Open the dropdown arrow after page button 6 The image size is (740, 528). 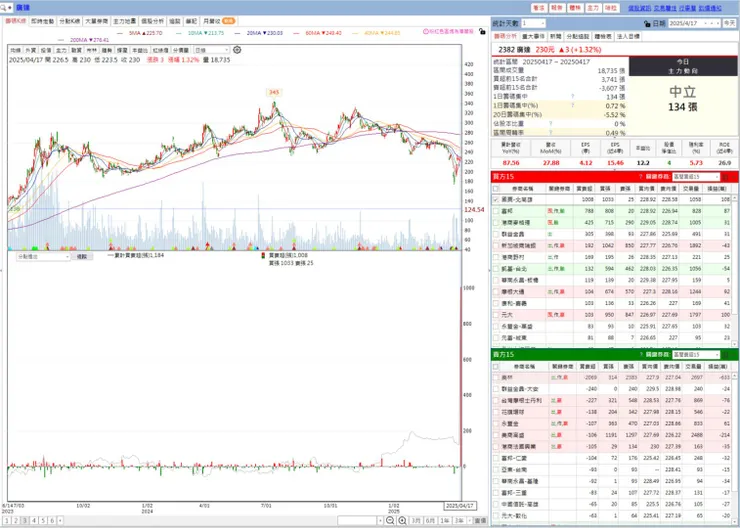[x=60, y=521]
